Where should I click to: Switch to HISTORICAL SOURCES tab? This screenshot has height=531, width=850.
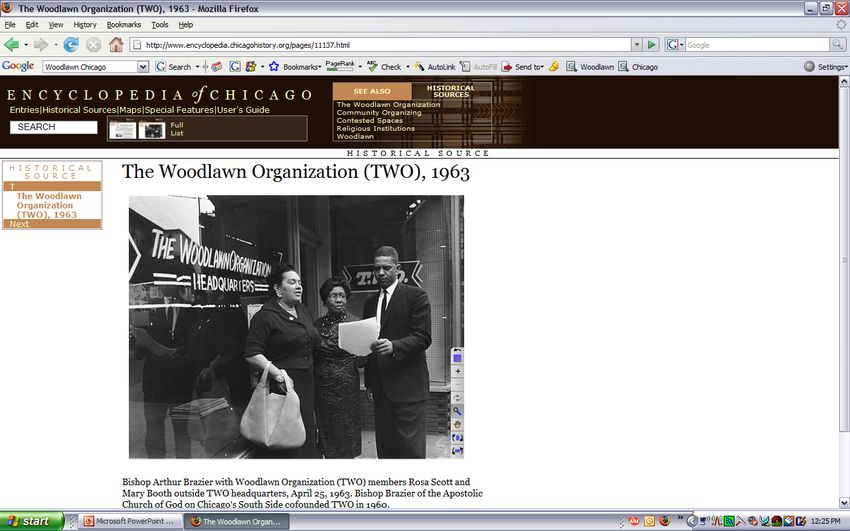point(451,91)
